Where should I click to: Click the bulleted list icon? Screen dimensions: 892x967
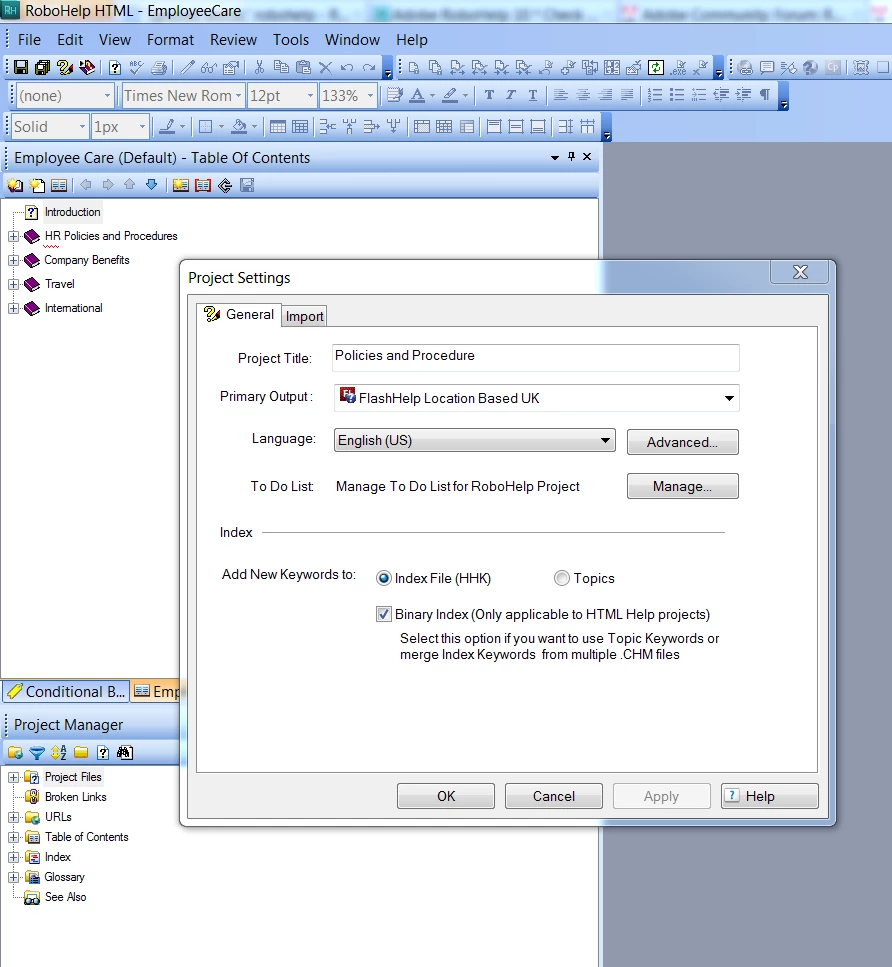click(677, 95)
